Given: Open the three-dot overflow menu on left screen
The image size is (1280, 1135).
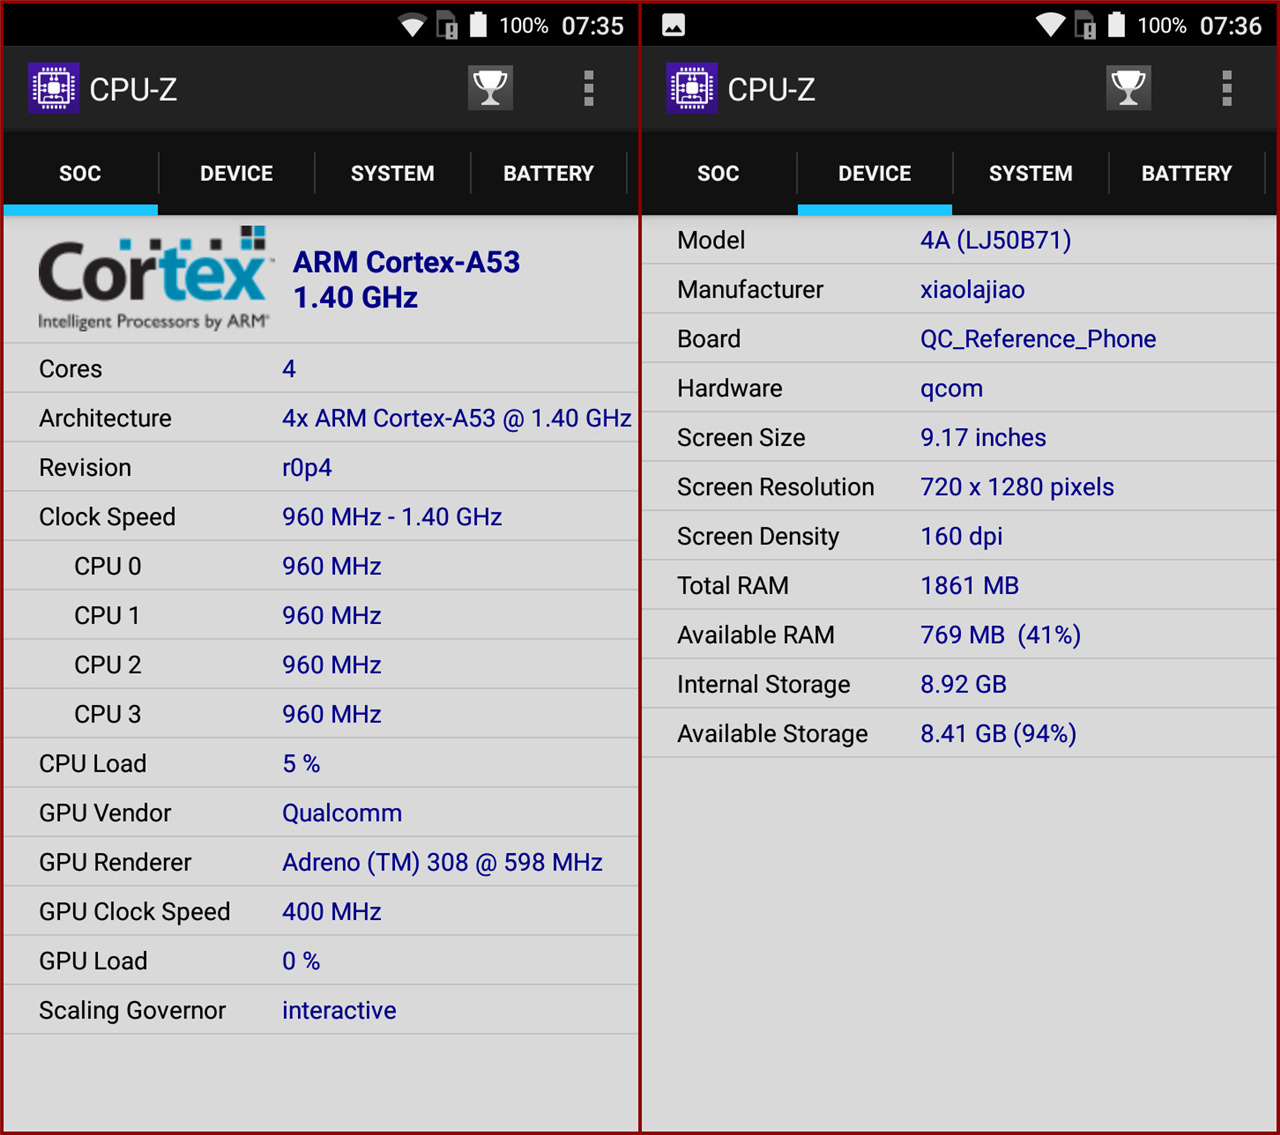Looking at the screenshot, I should [588, 89].
